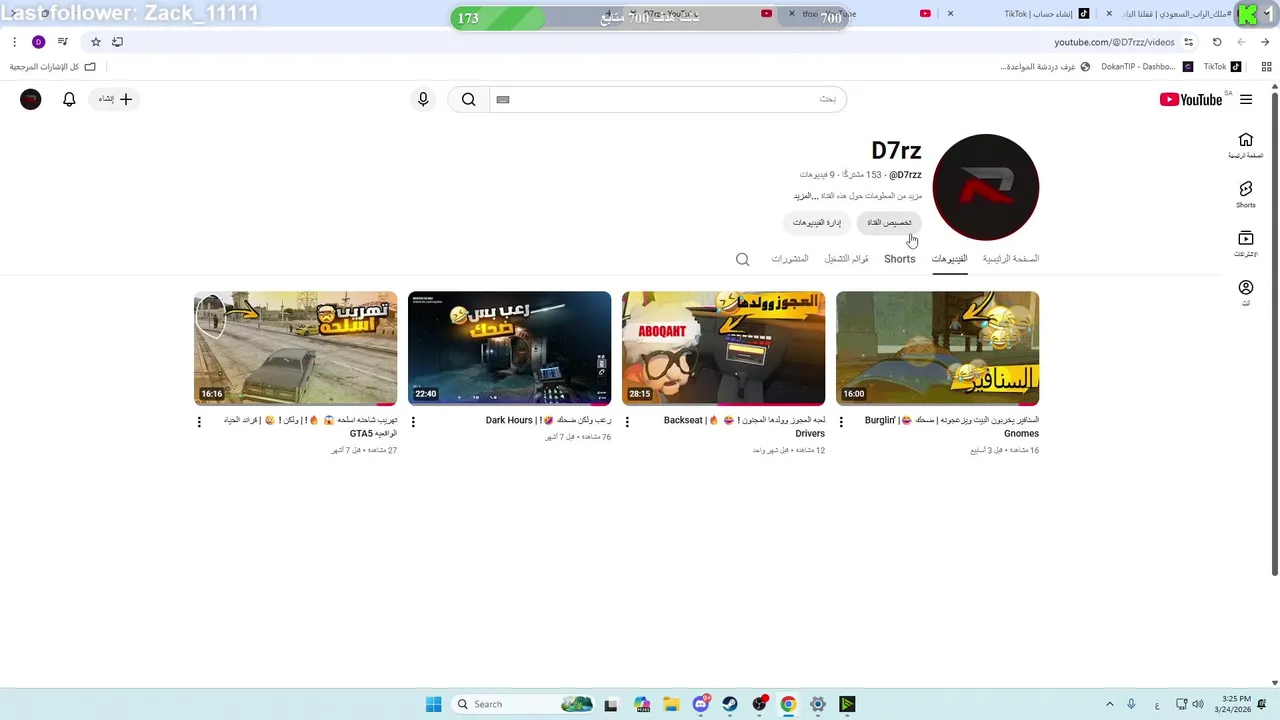Open the DokanTIP Dashboard bookmark
1280x720 pixels.
coord(1146,67)
